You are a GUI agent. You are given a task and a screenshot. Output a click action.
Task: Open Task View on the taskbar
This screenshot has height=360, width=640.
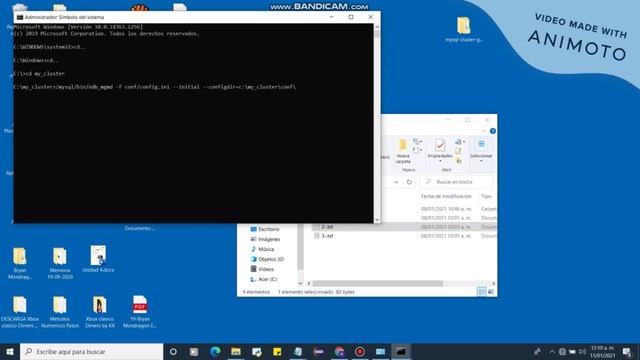[x=194, y=351]
